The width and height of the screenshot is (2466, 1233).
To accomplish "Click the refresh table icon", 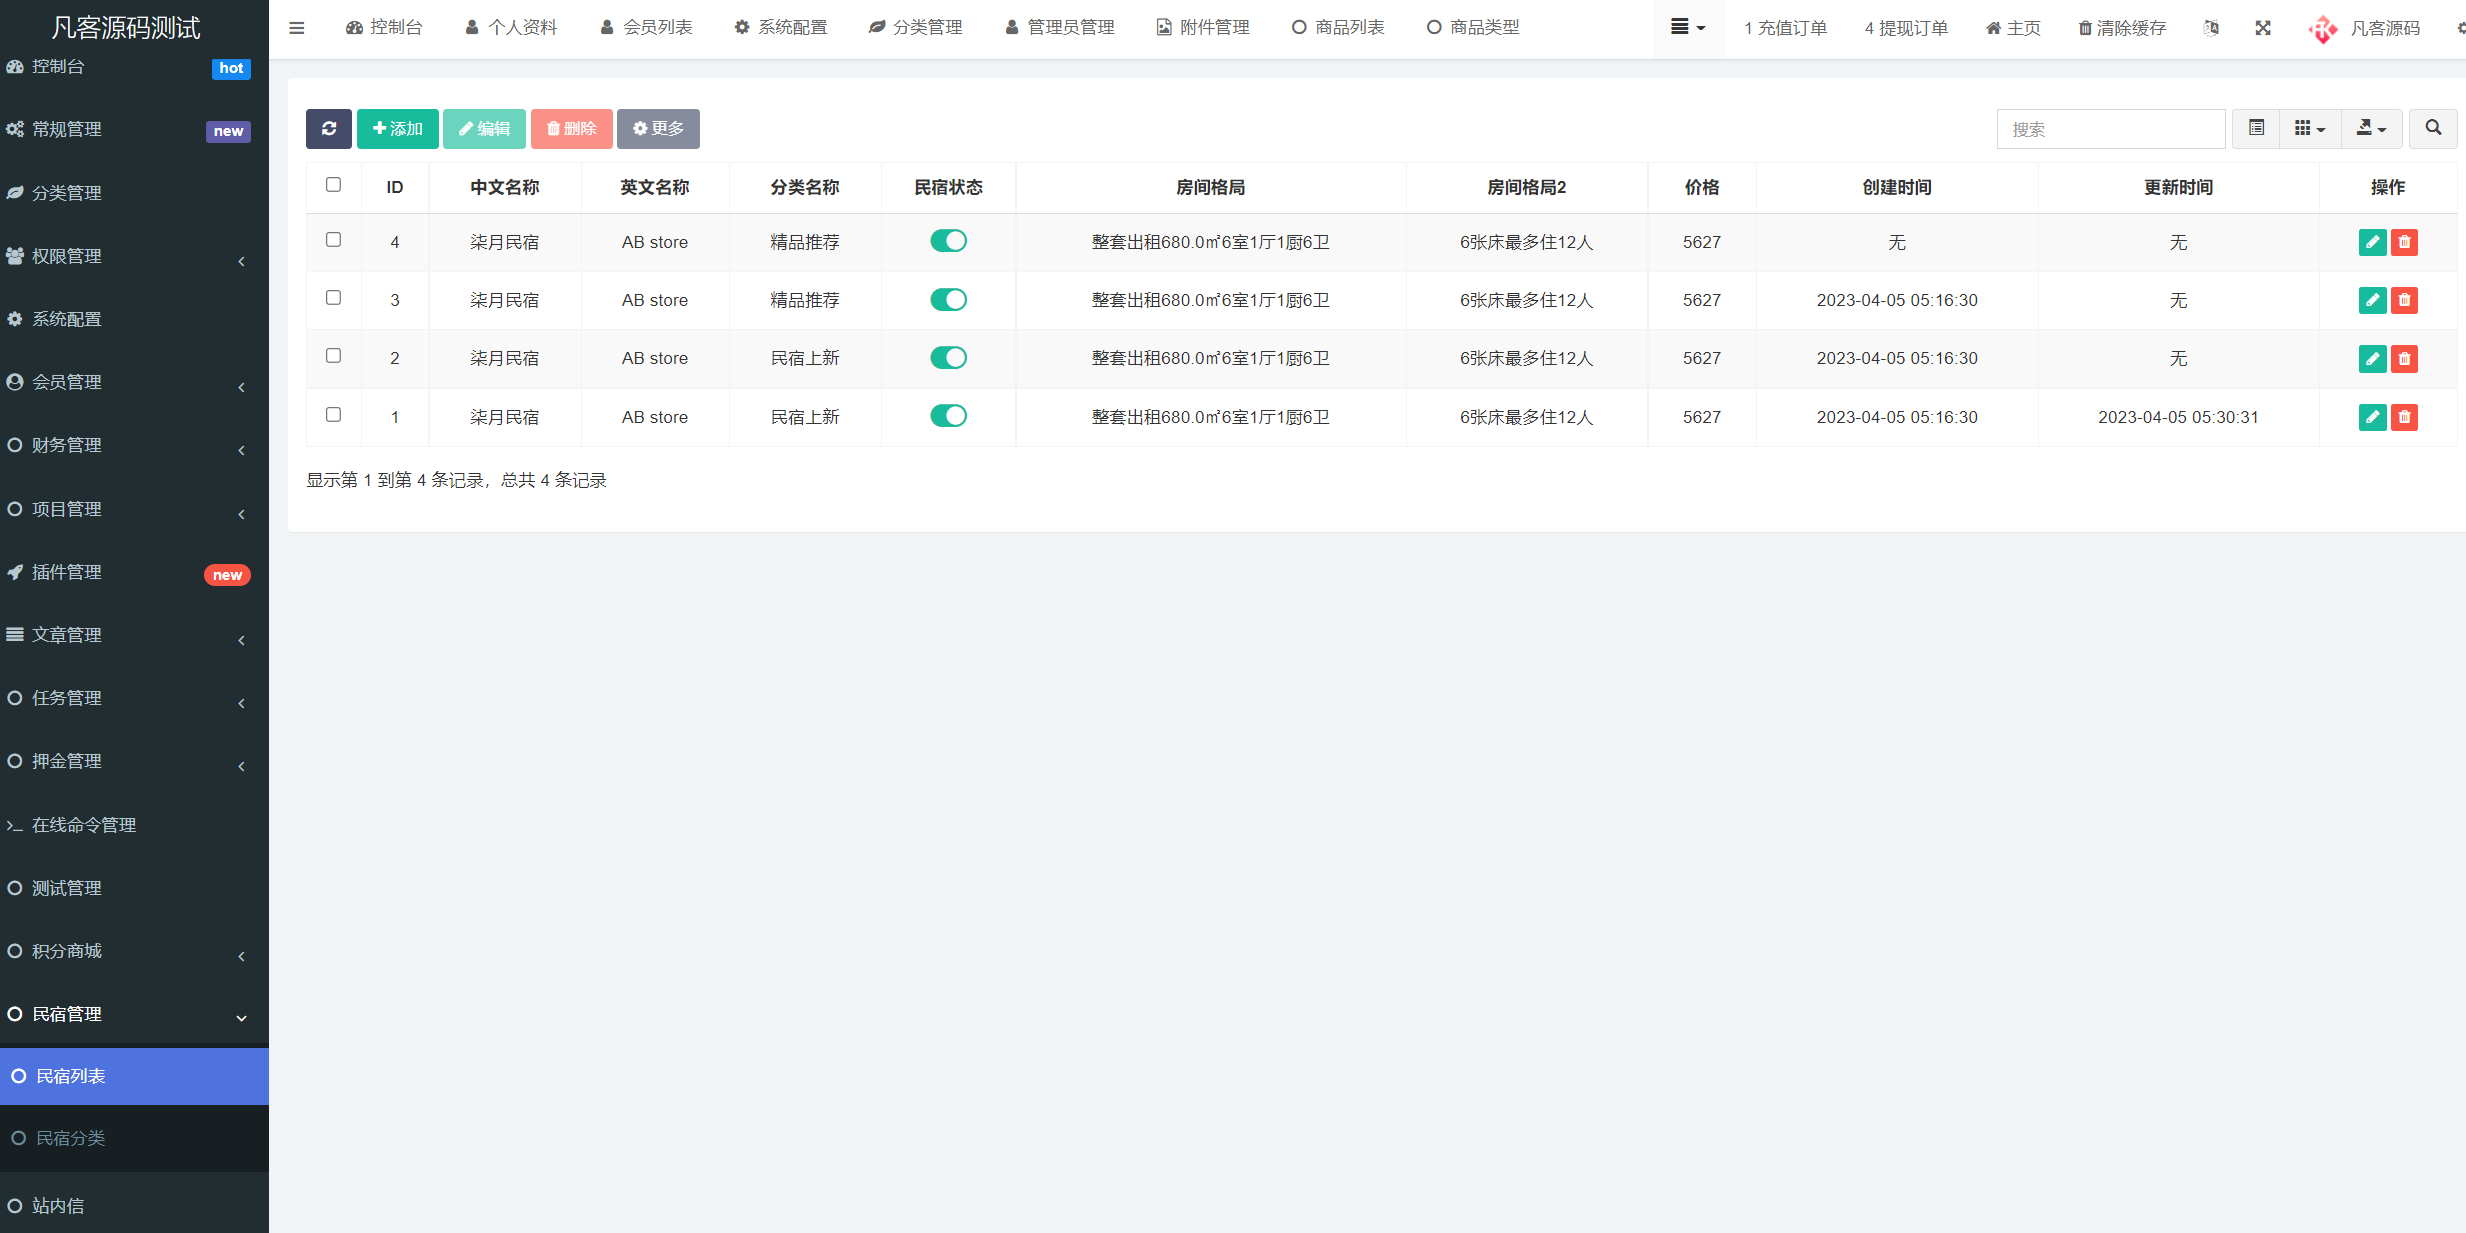I will (x=328, y=128).
